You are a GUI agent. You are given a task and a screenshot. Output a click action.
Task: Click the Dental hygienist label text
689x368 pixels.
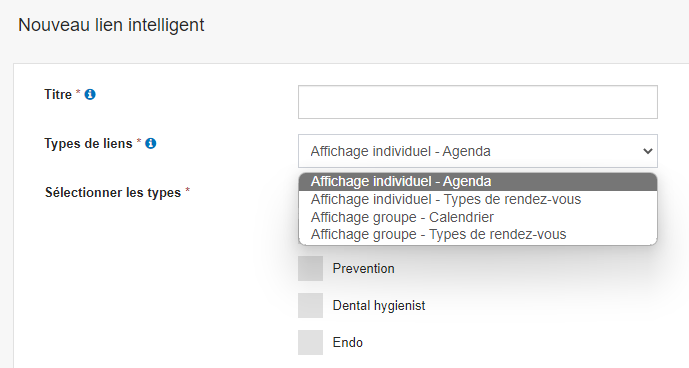point(379,306)
